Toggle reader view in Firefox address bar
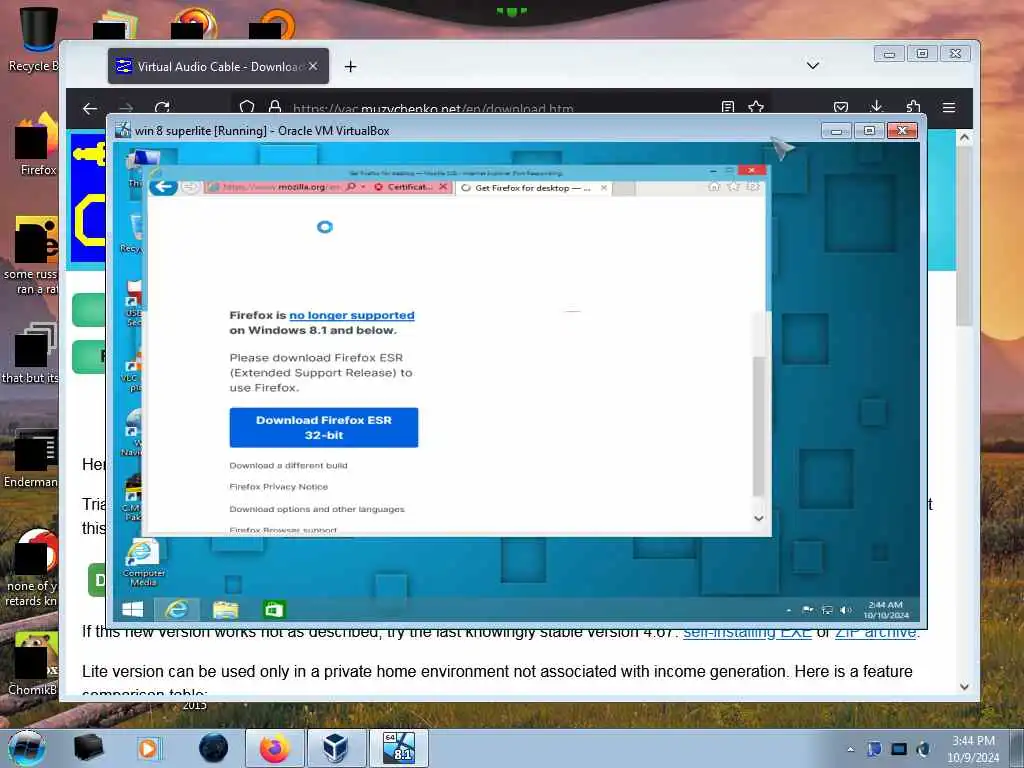 [x=728, y=107]
